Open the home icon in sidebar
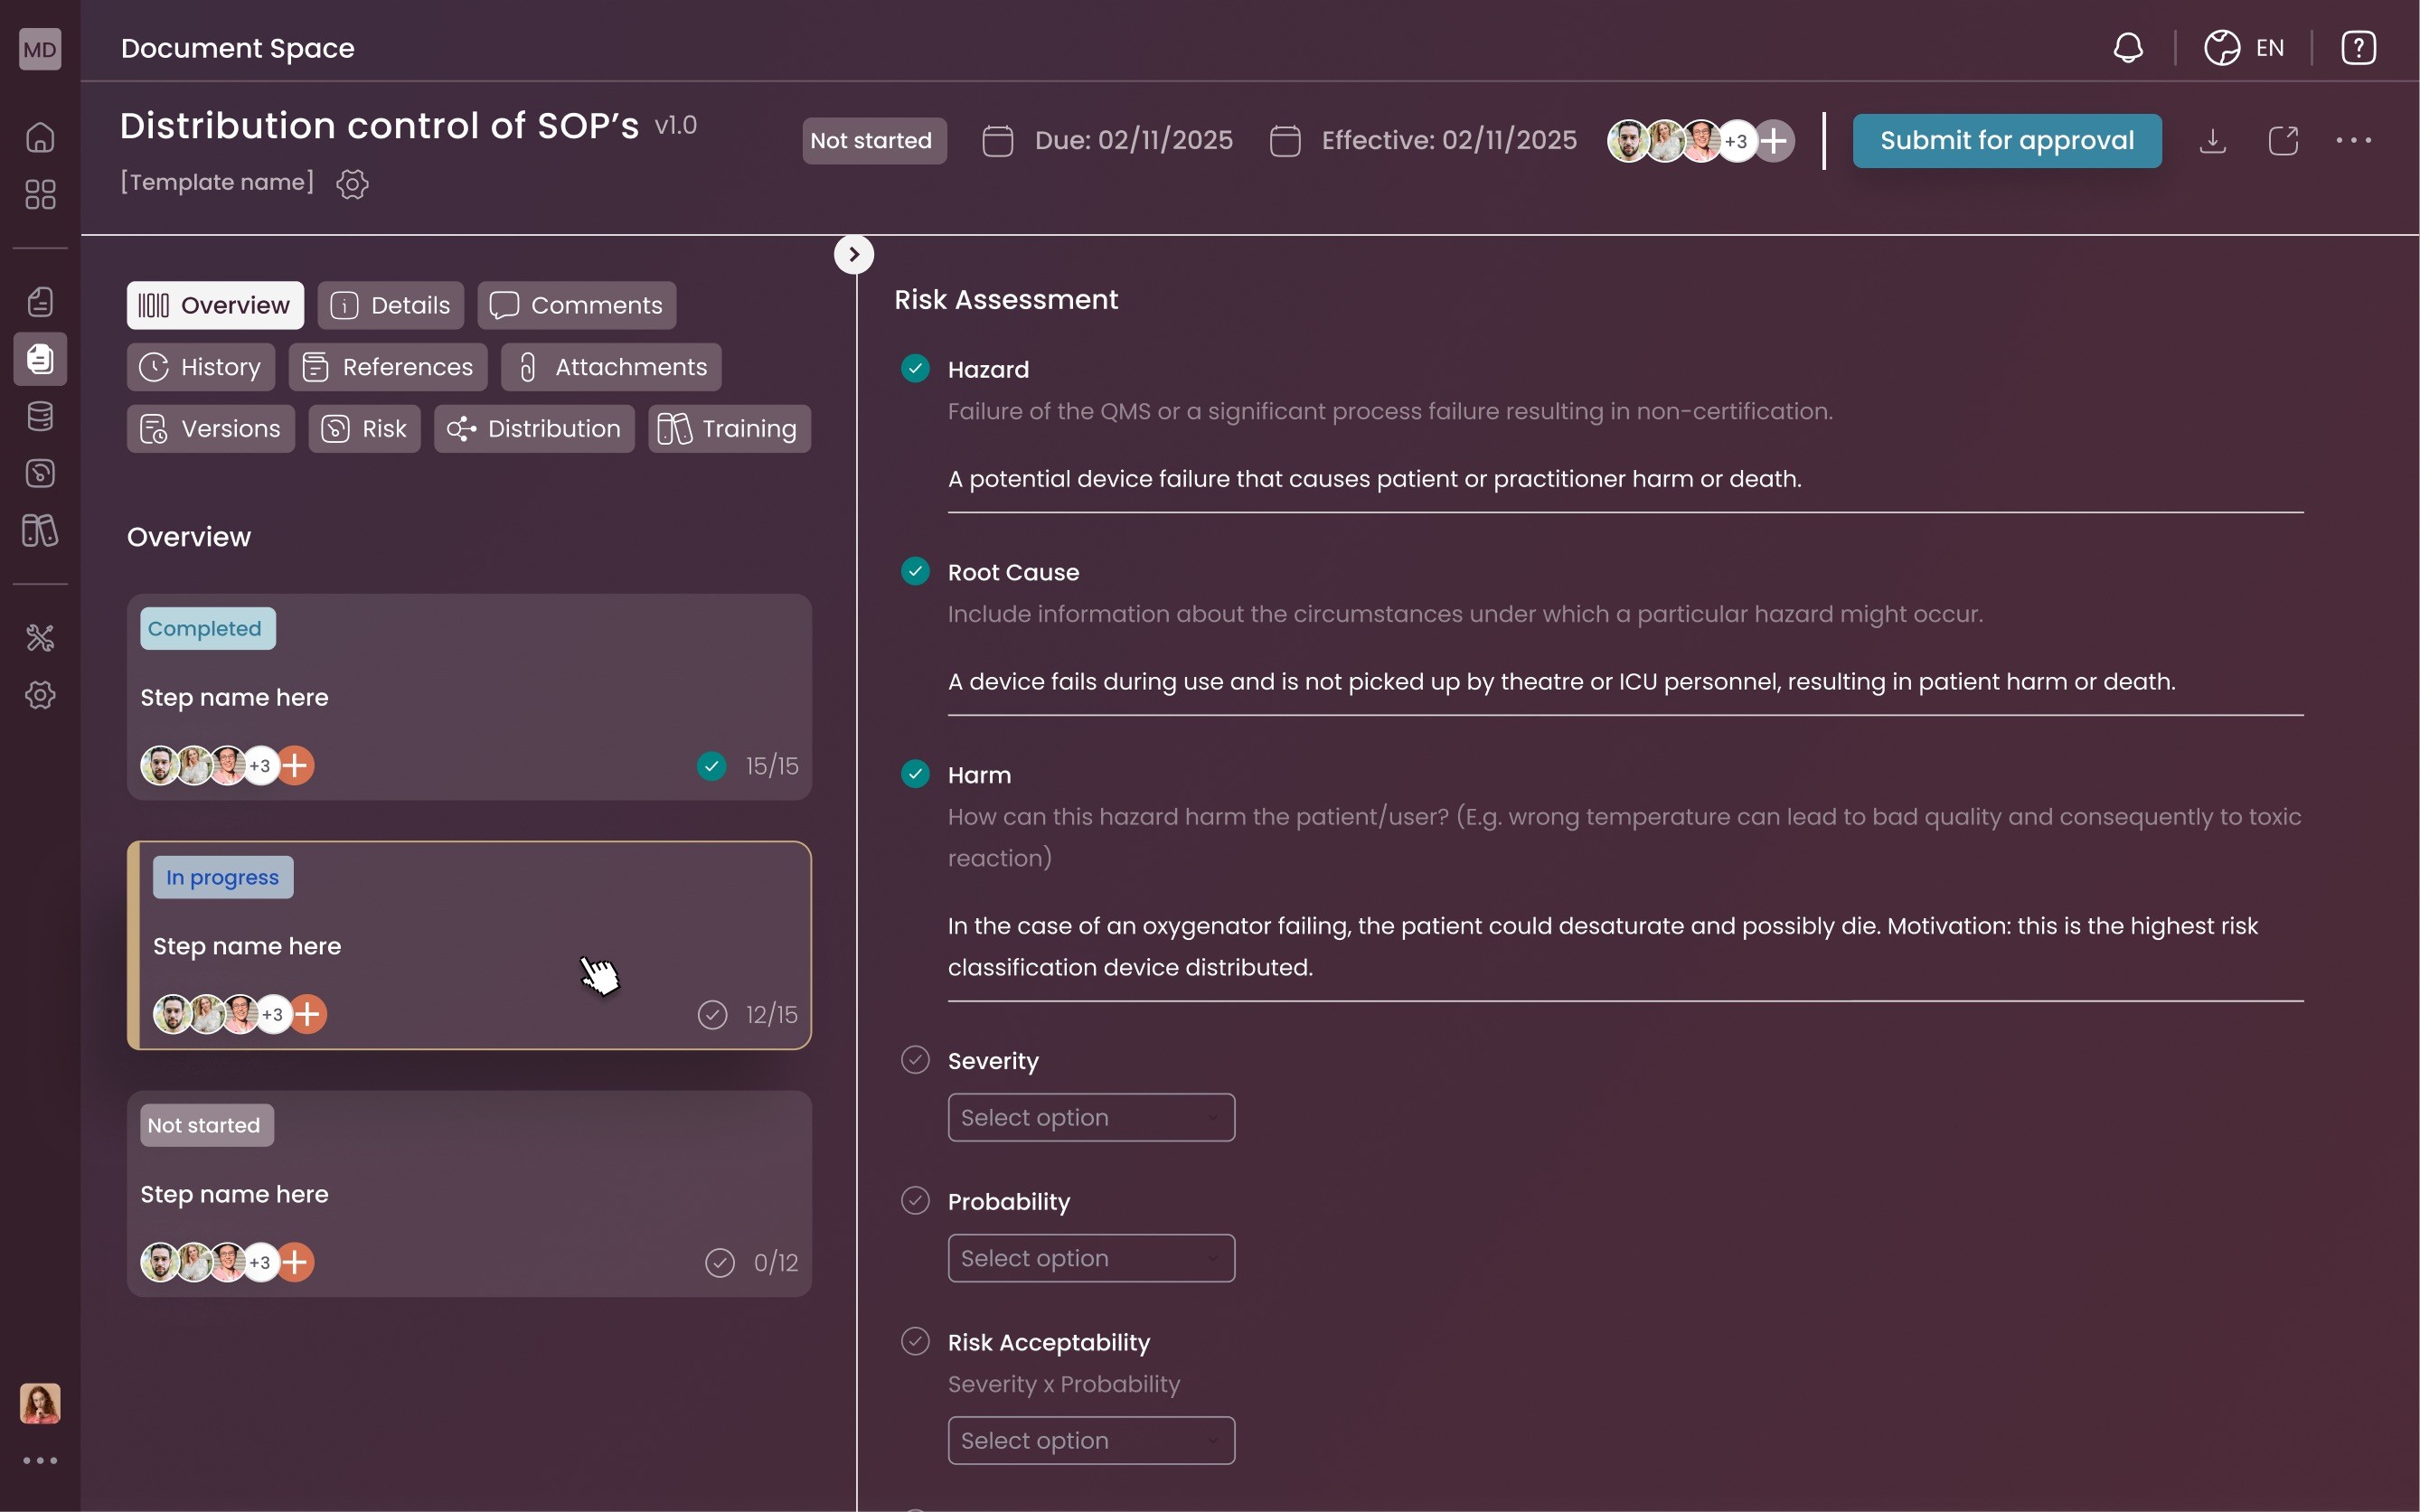Screen dimensions: 2420x1512 [x=40, y=137]
